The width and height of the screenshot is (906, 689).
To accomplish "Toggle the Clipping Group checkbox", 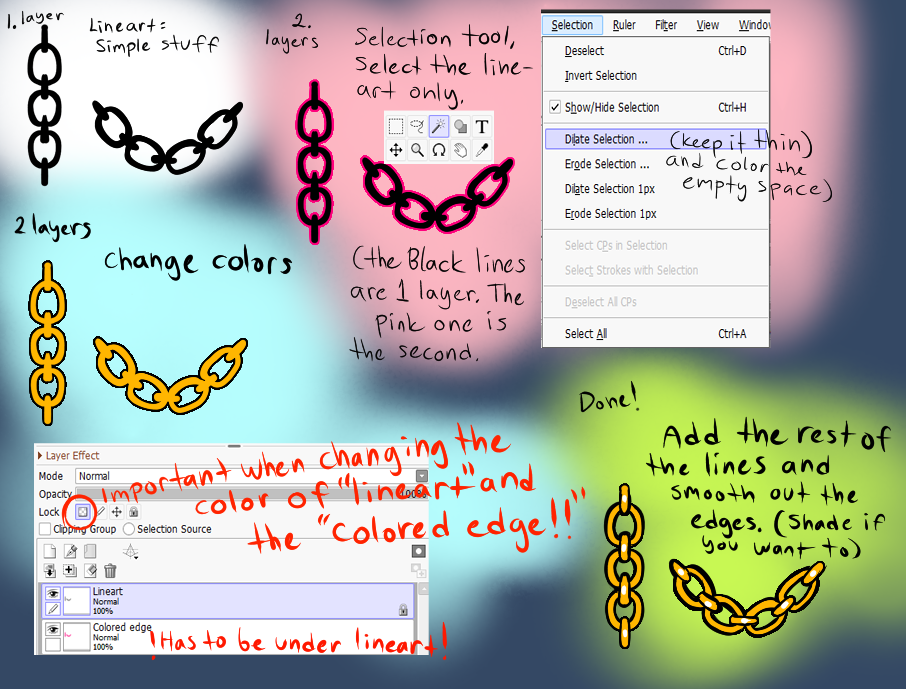I will point(45,529).
